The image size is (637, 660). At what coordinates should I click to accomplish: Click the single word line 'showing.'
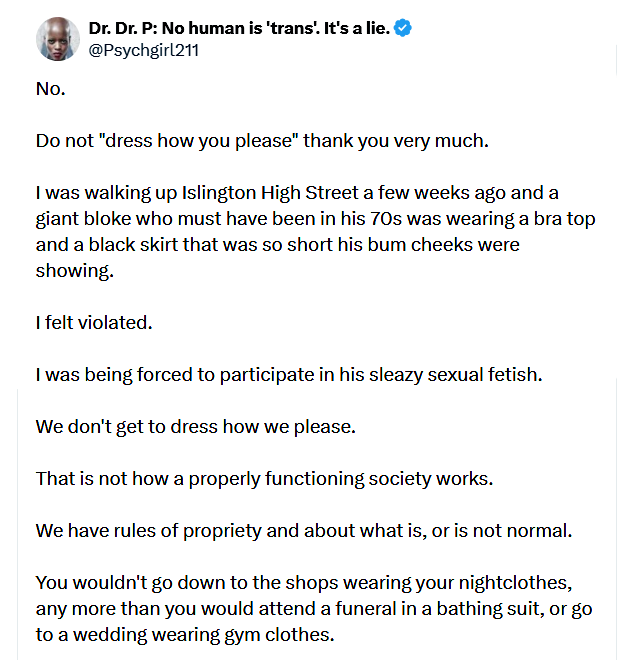75,271
